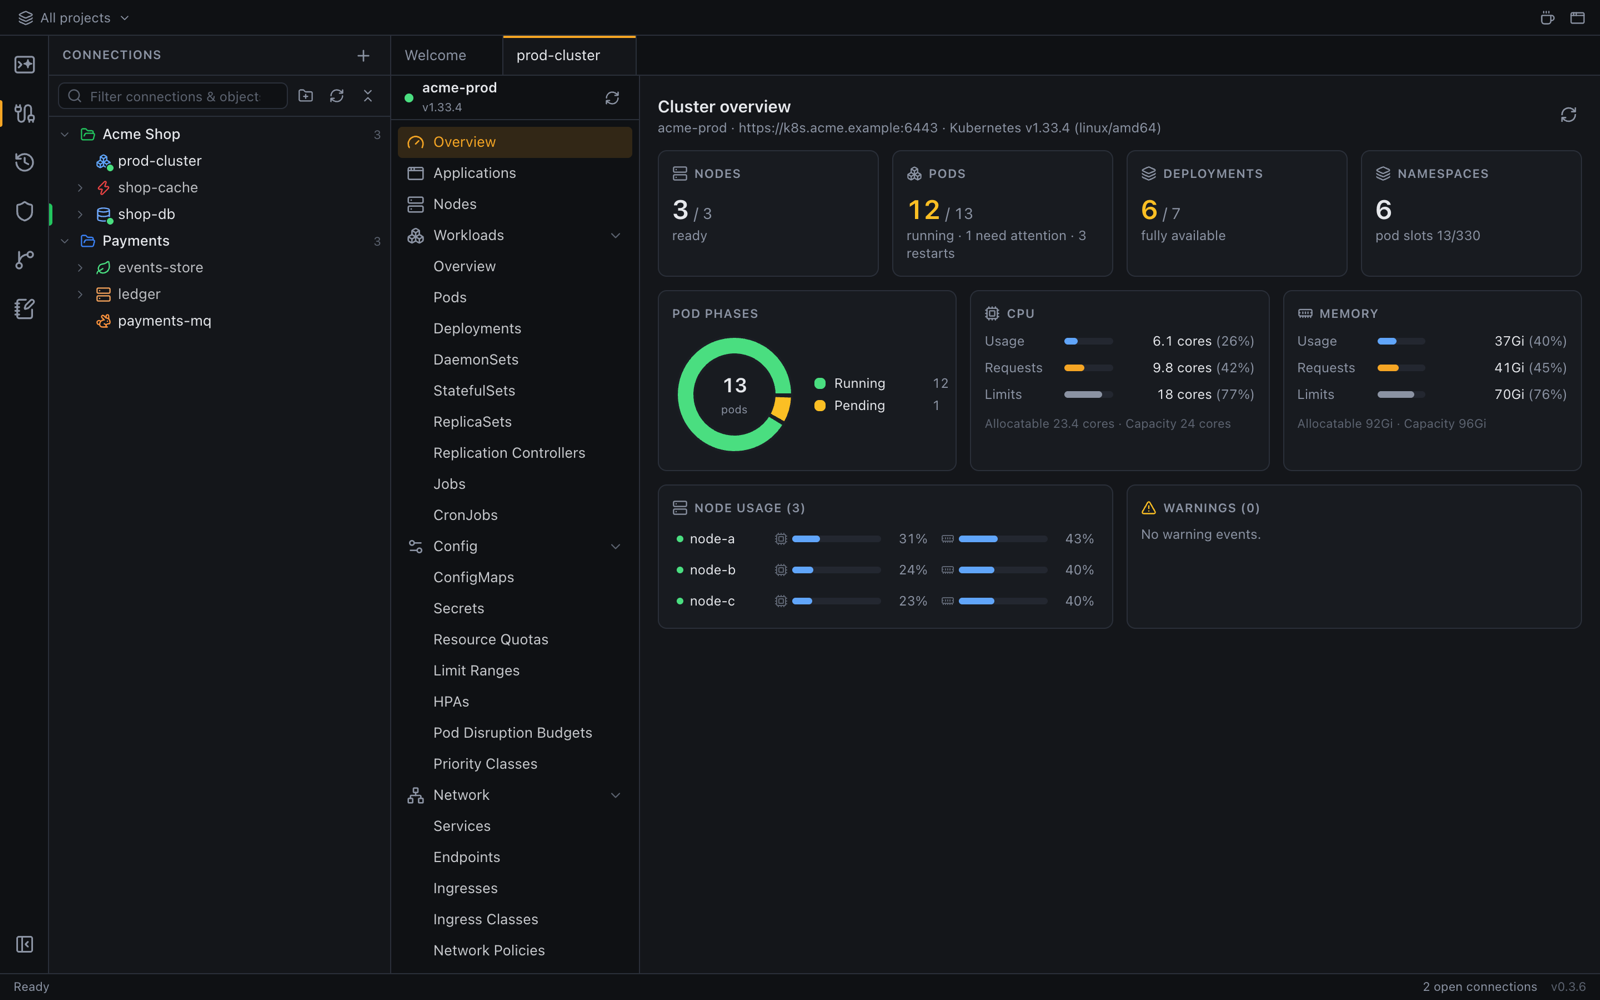Focus the Filter connections & object field
1600x1000 pixels.
[x=173, y=96]
